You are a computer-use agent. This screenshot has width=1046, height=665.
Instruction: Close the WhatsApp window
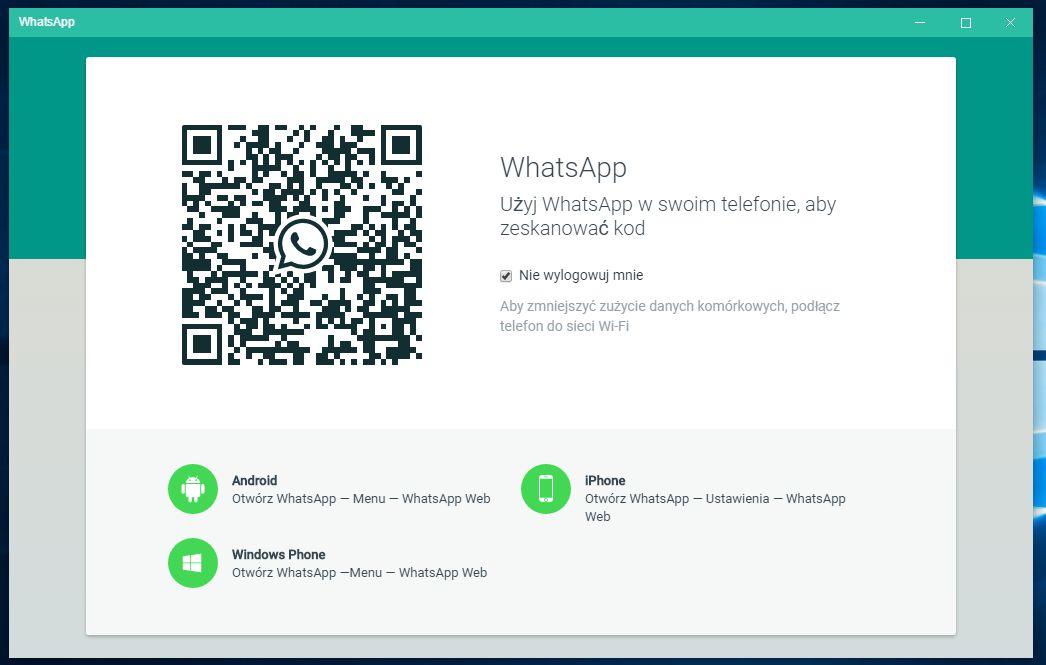pyautogui.click(x=1010, y=23)
